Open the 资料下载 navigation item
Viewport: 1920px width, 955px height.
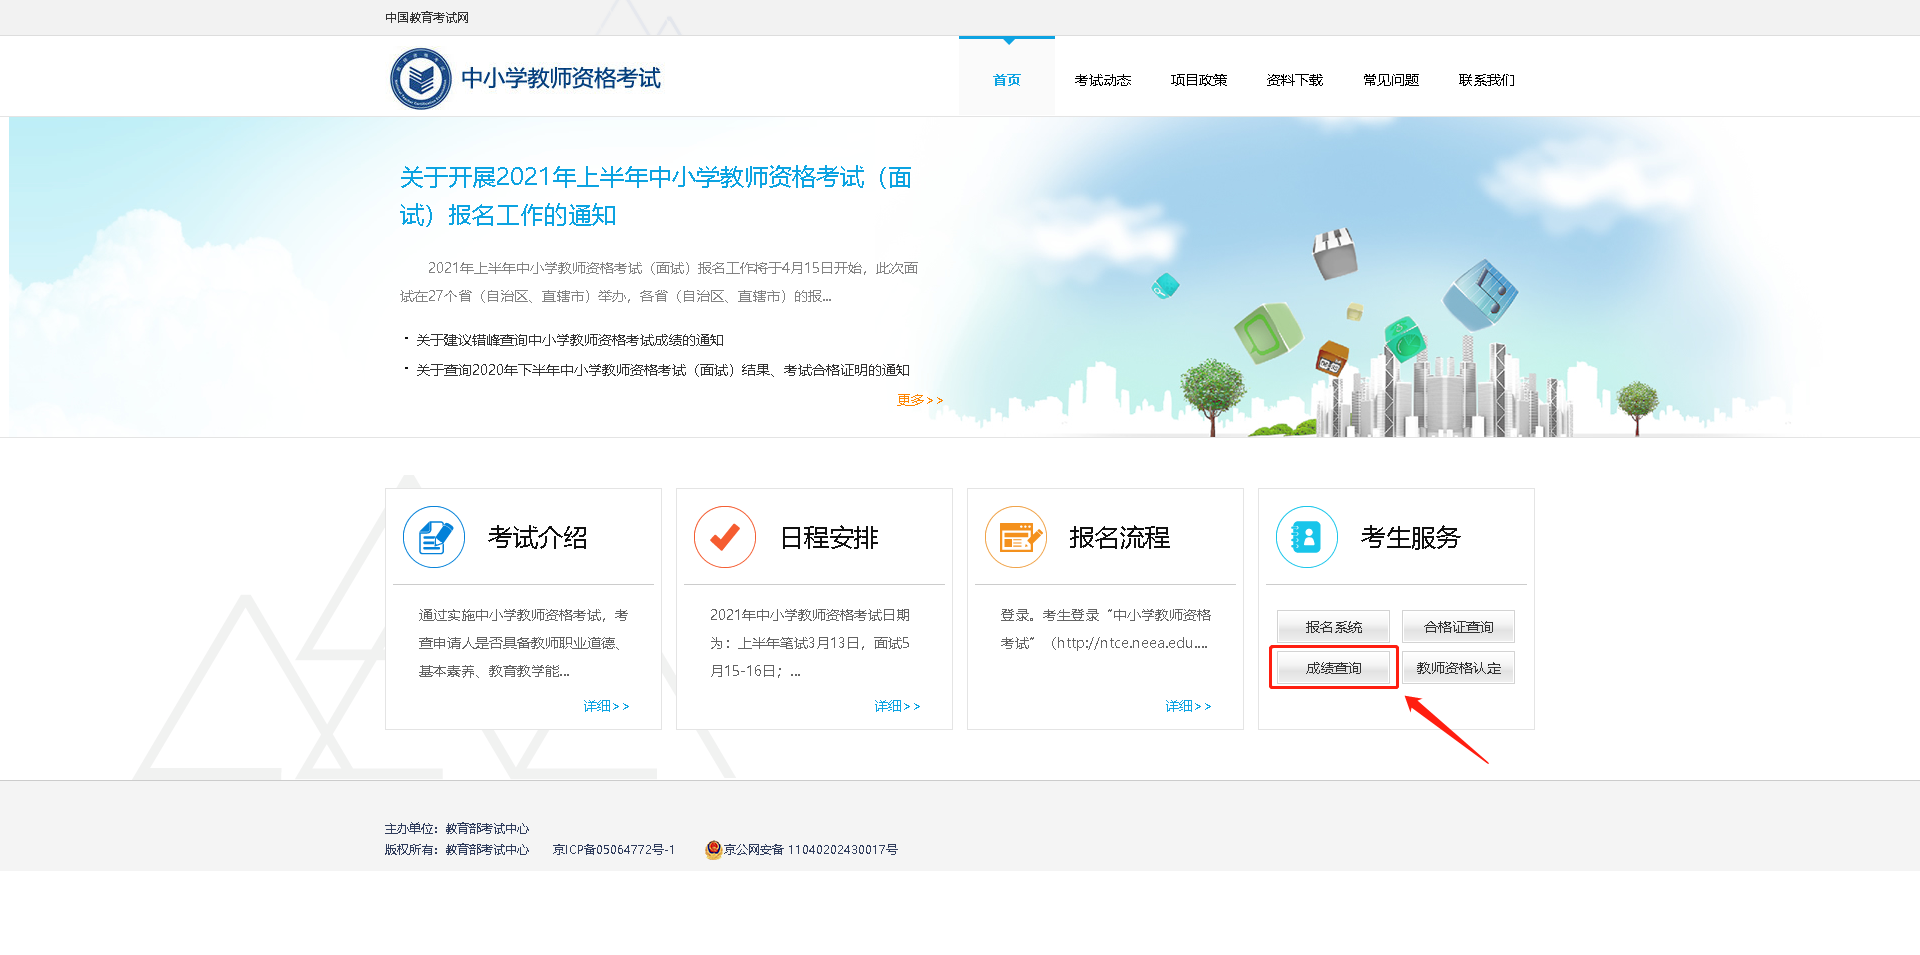[x=1294, y=80]
